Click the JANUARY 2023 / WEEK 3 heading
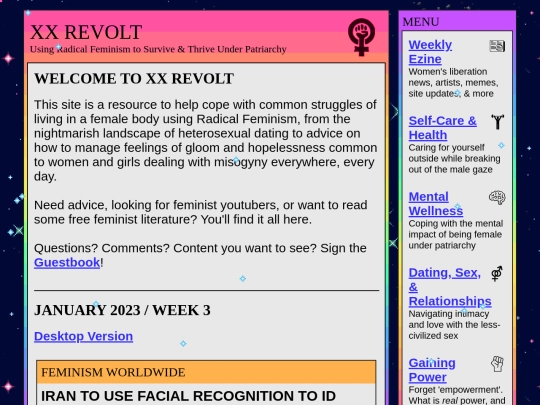540x405 pixels. pyautogui.click(x=122, y=310)
